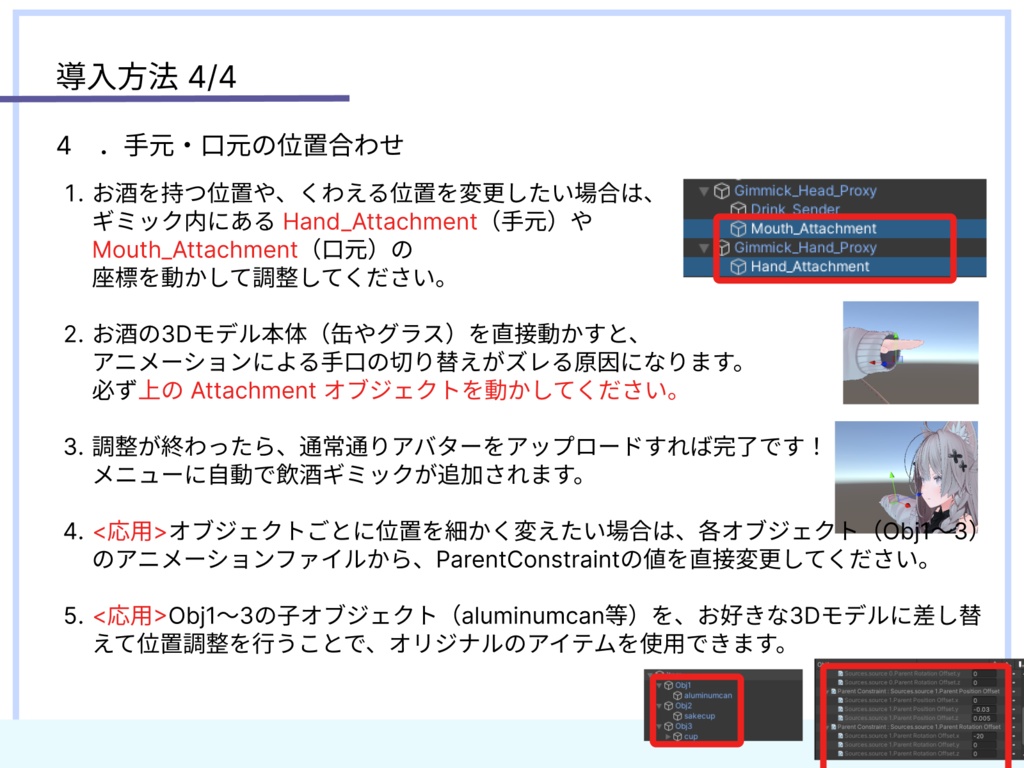Click the Position Offset.y value field -0.03
Viewport: 1024px width, 768px height.
(984, 709)
